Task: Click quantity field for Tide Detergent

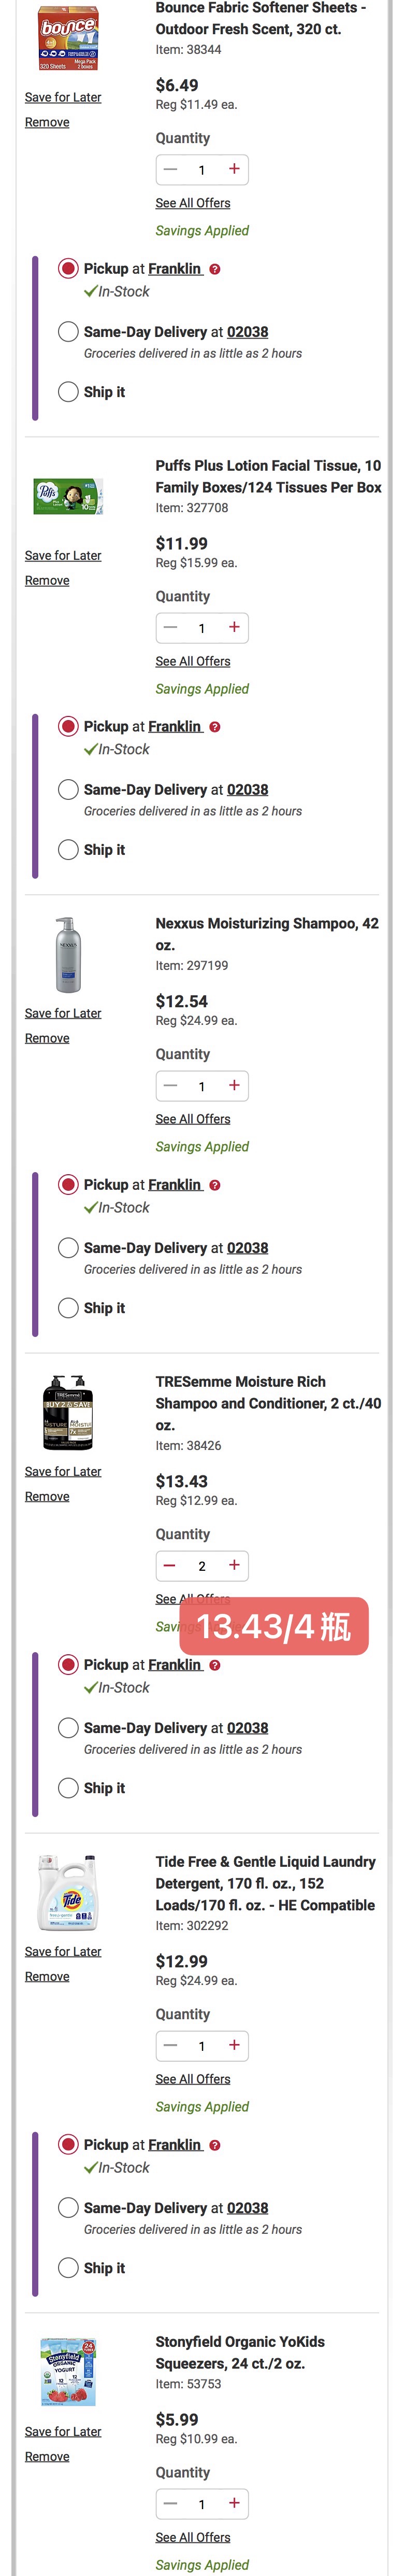Action: pos(202,2046)
